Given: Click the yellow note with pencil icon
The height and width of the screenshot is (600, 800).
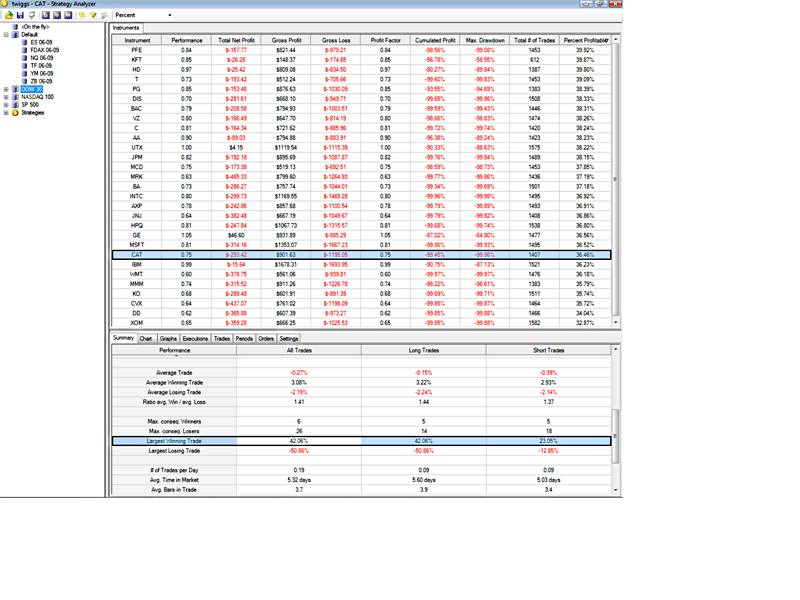Looking at the screenshot, I should click(x=93, y=15).
